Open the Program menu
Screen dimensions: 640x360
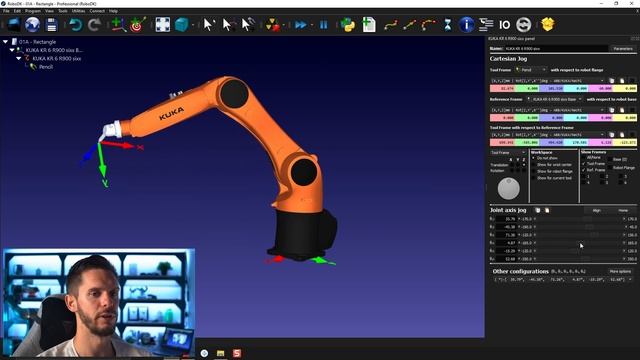tap(33, 11)
